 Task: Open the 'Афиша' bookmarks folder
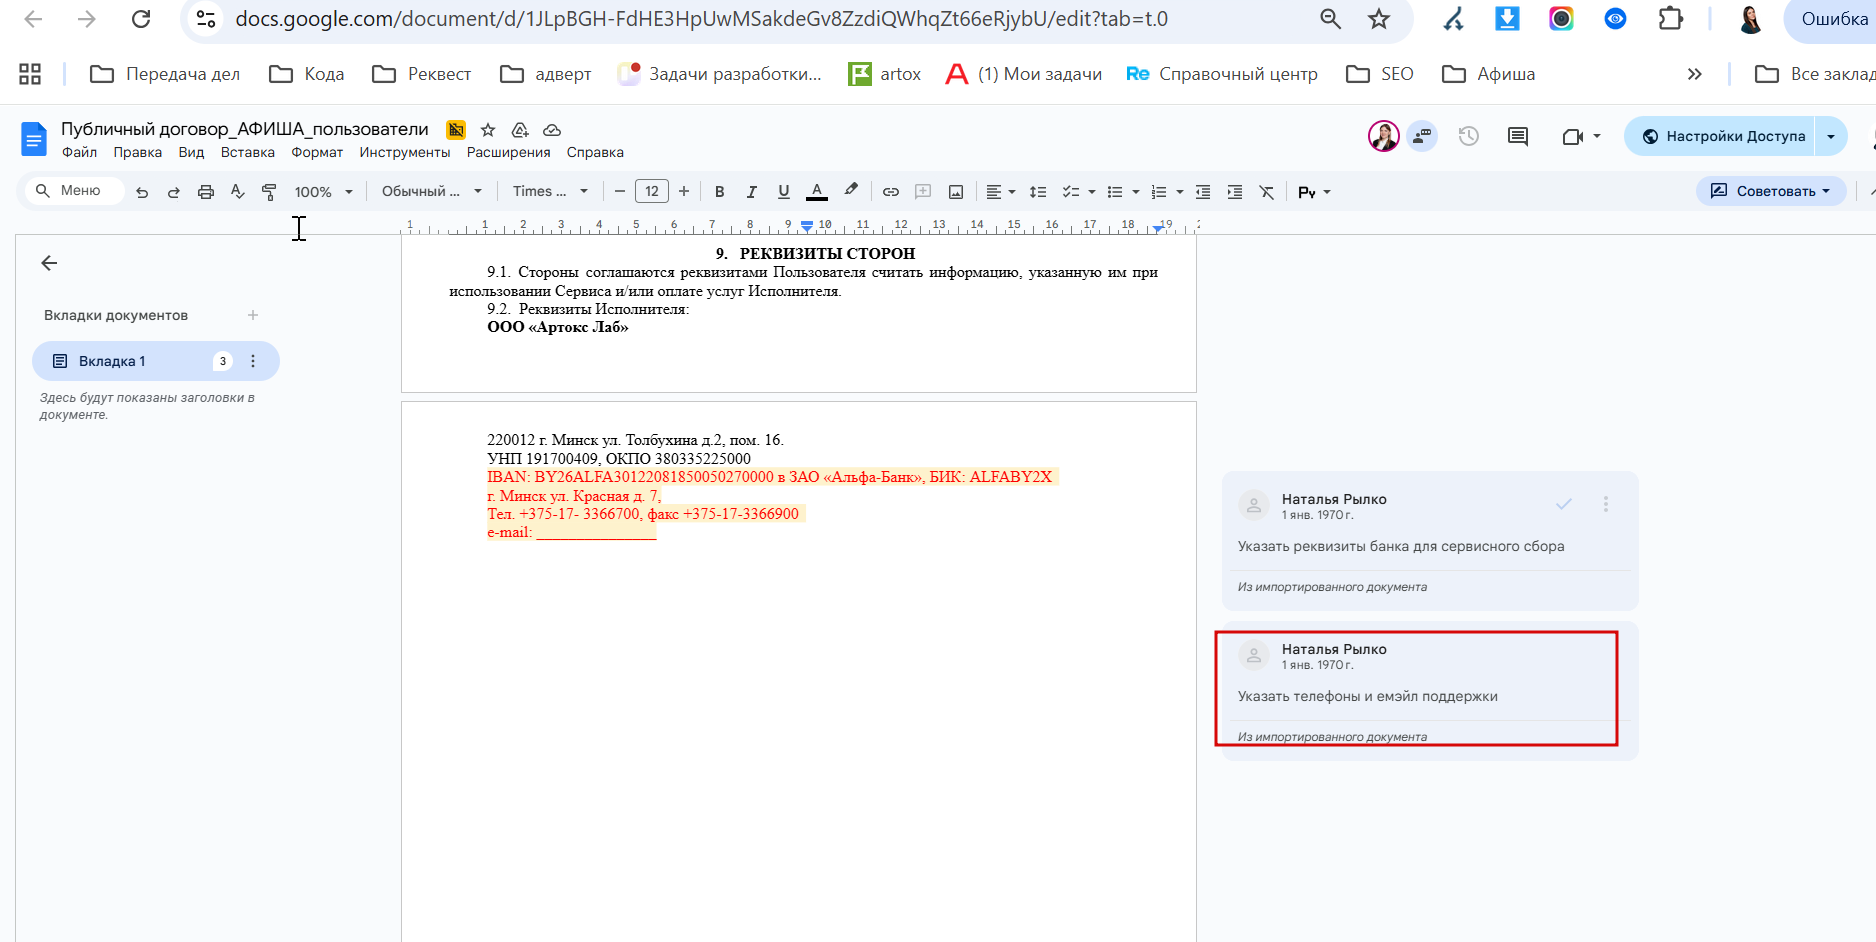[x=1489, y=74]
